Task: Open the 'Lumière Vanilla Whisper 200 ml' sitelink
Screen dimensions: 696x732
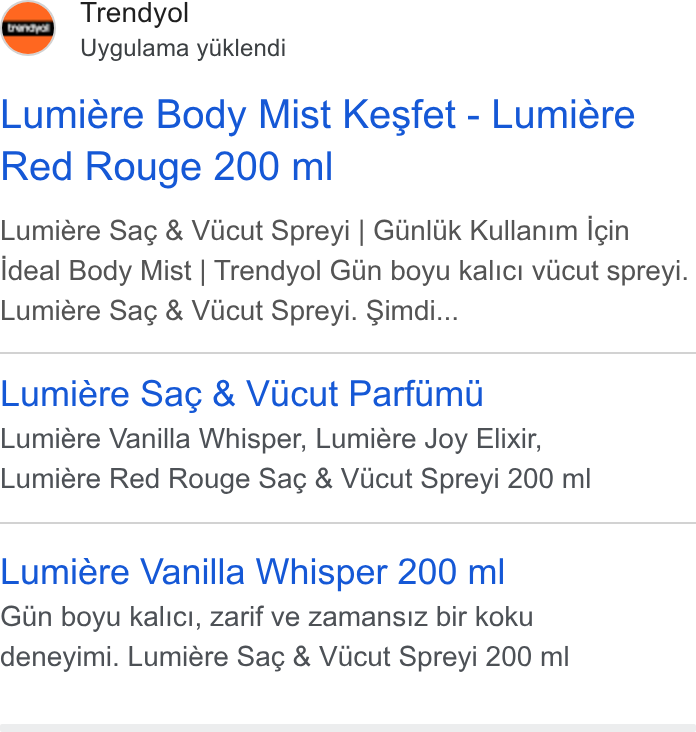Action: coord(253,572)
